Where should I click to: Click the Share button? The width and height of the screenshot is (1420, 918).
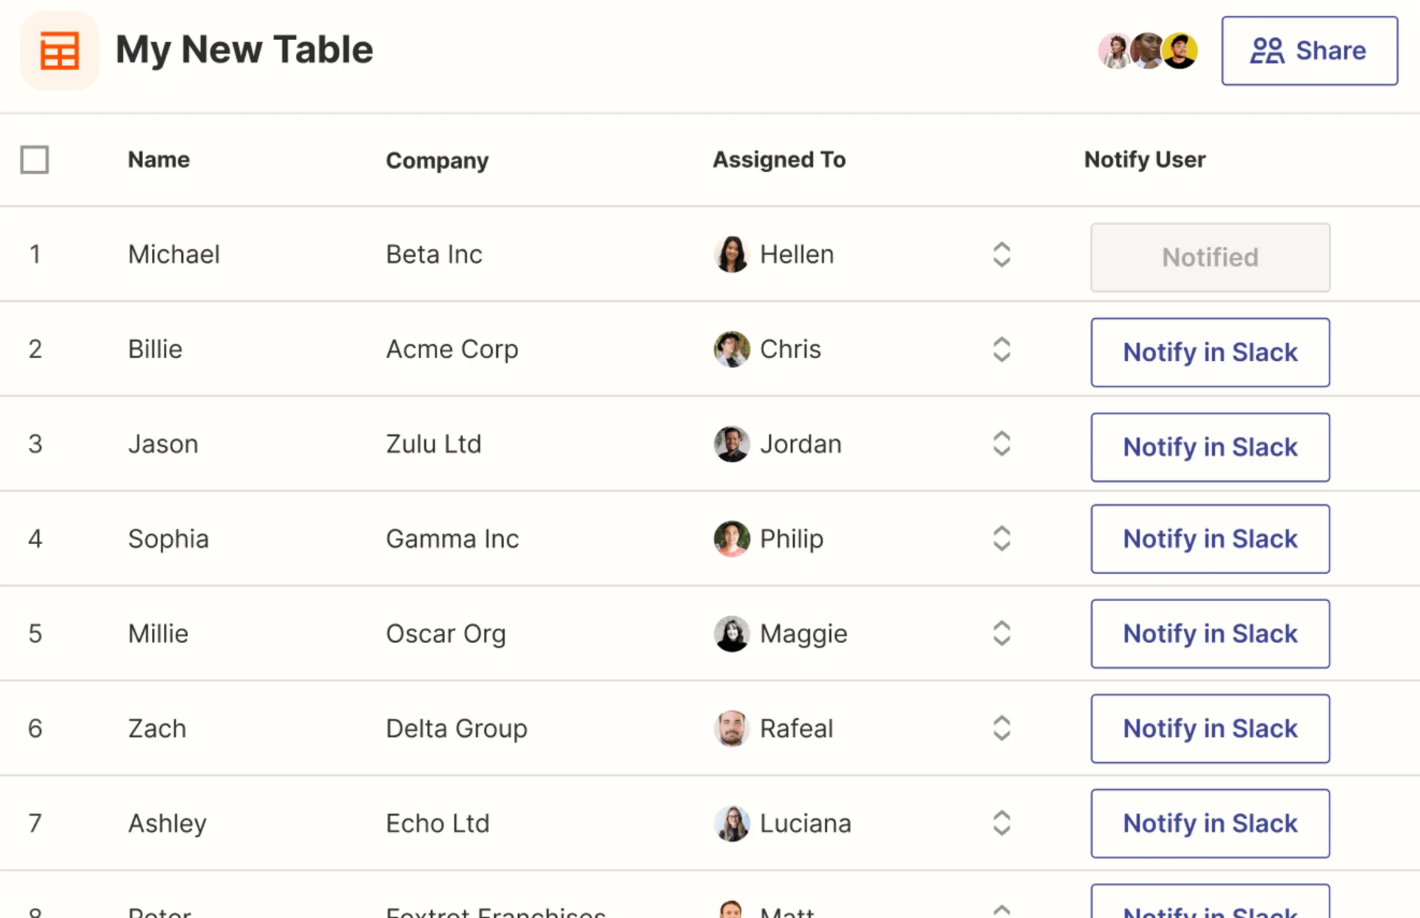1308,51
